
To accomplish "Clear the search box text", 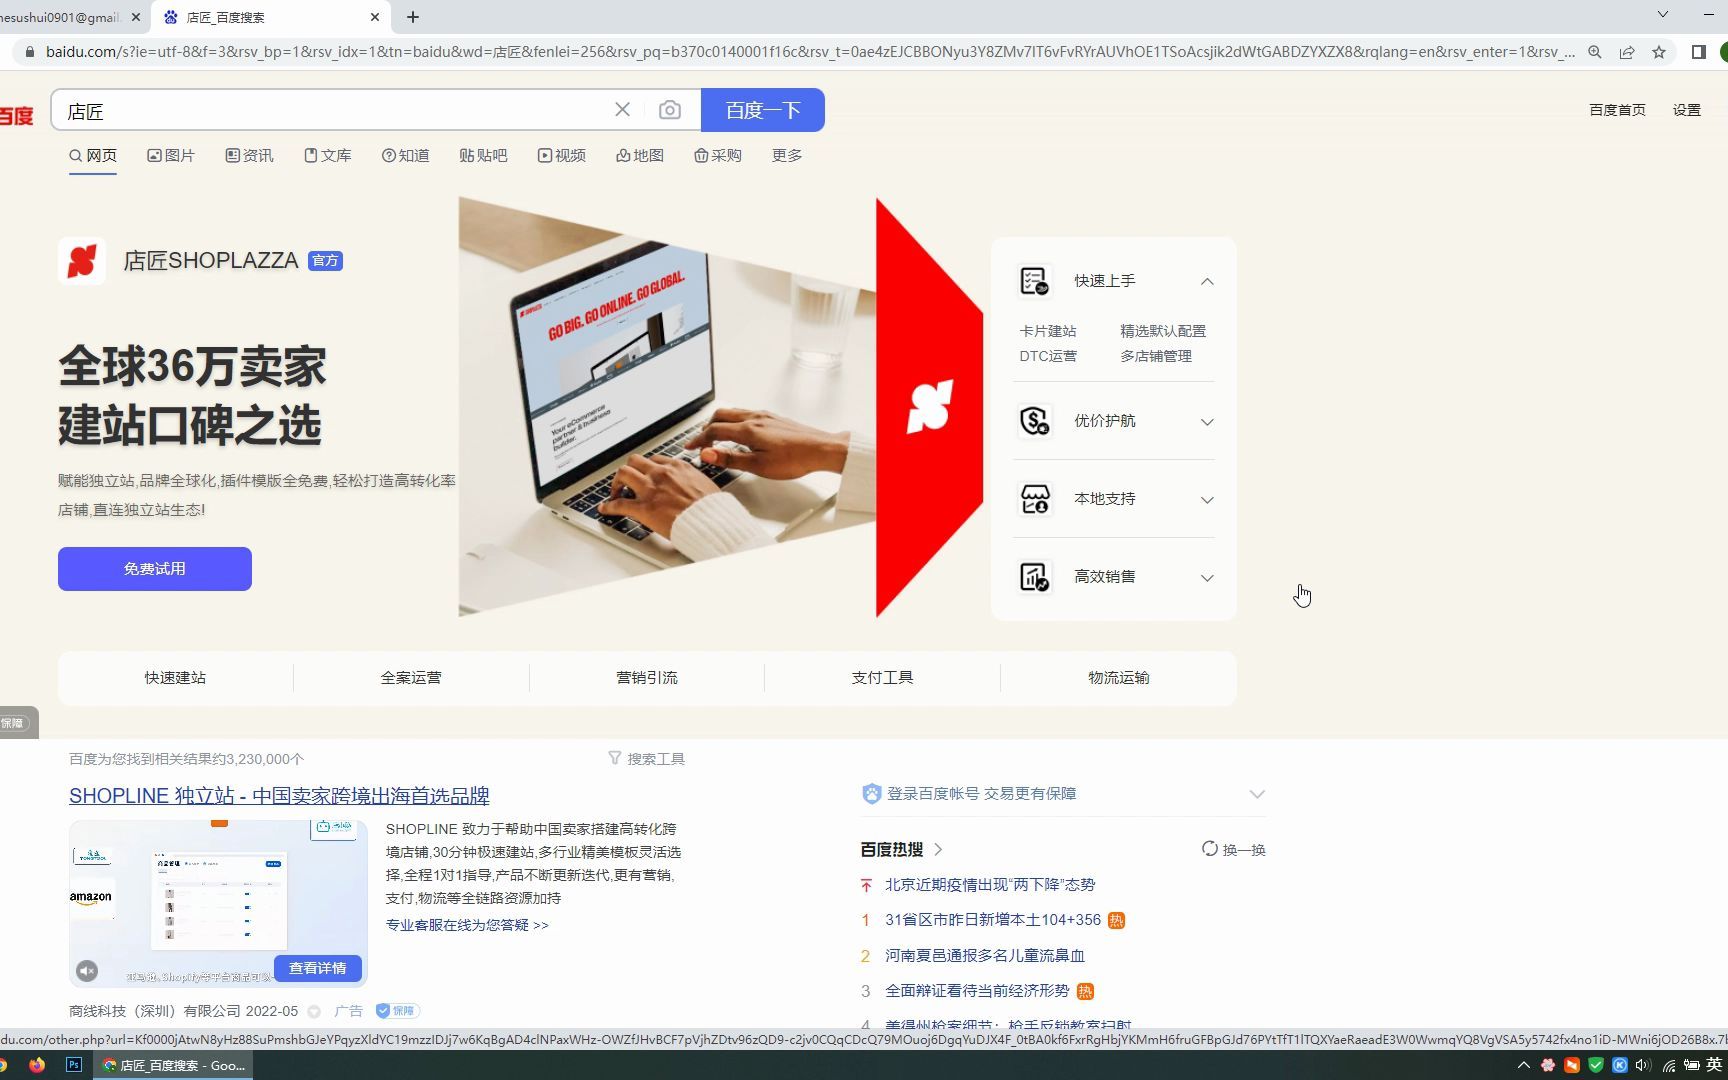I will [x=622, y=110].
